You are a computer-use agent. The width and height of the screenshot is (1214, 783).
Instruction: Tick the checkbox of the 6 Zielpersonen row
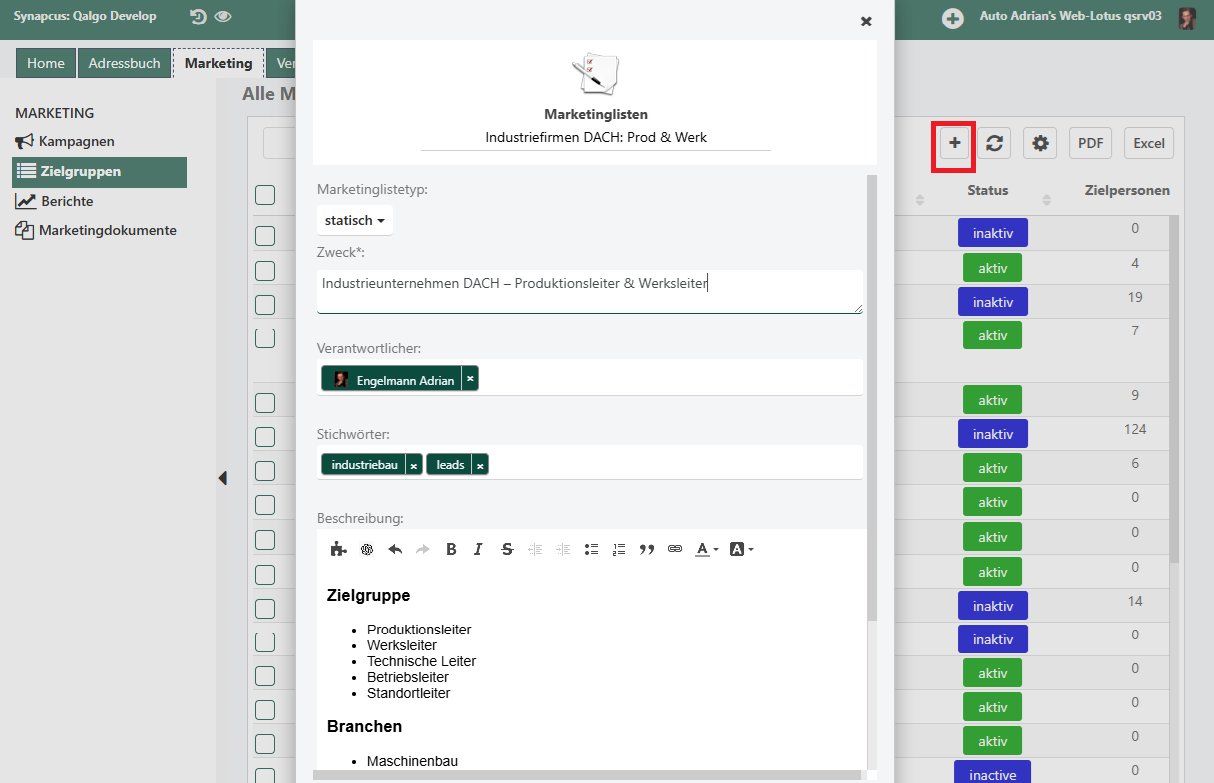click(x=265, y=471)
